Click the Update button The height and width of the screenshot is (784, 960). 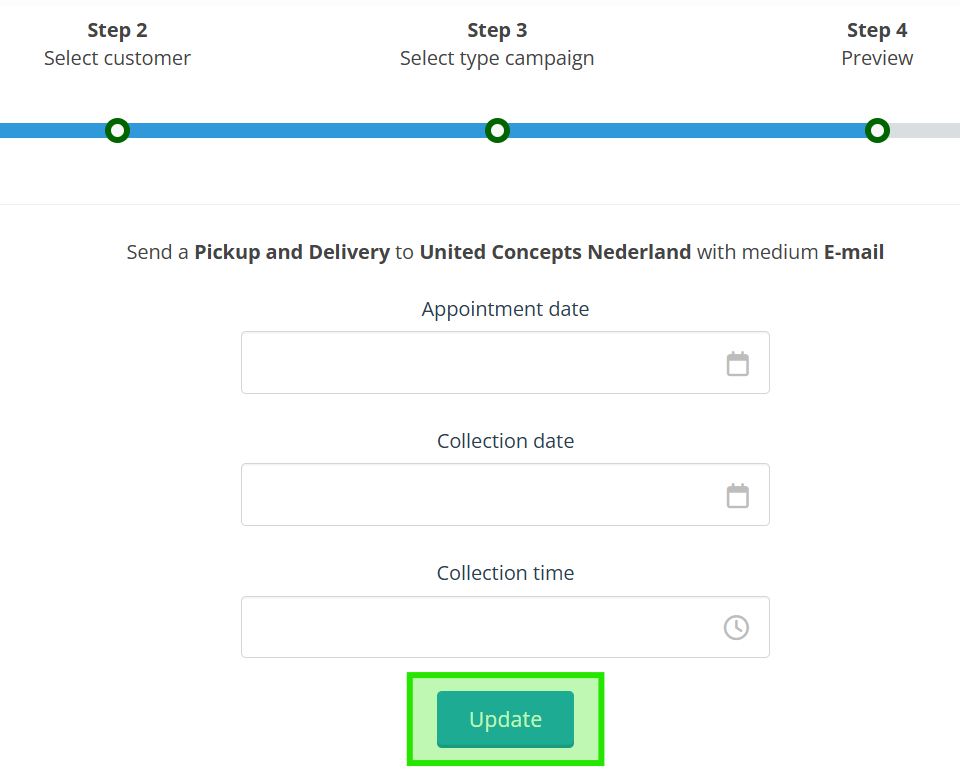tap(505, 719)
